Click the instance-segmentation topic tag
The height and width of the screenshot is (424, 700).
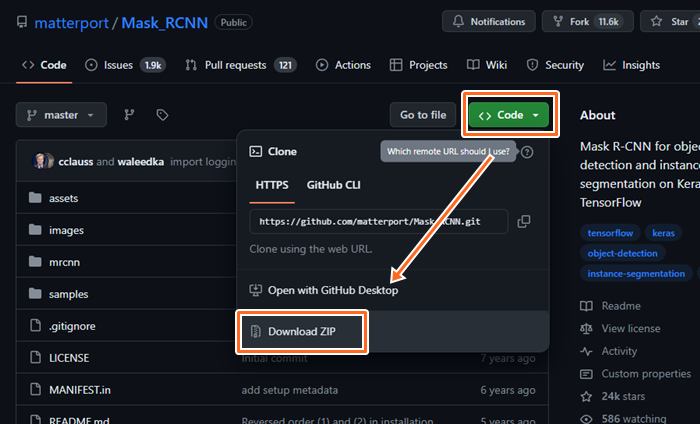pos(636,274)
